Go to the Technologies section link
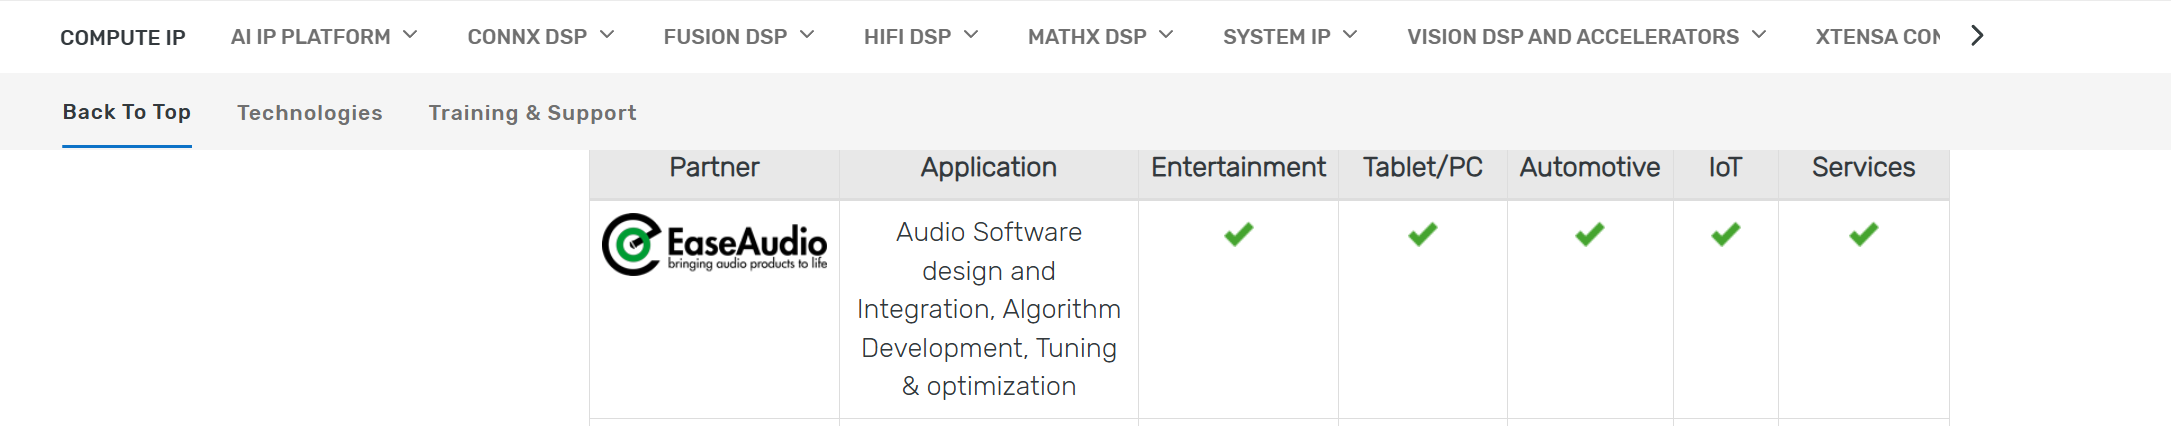The width and height of the screenshot is (2171, 426). tap(310, 113)
